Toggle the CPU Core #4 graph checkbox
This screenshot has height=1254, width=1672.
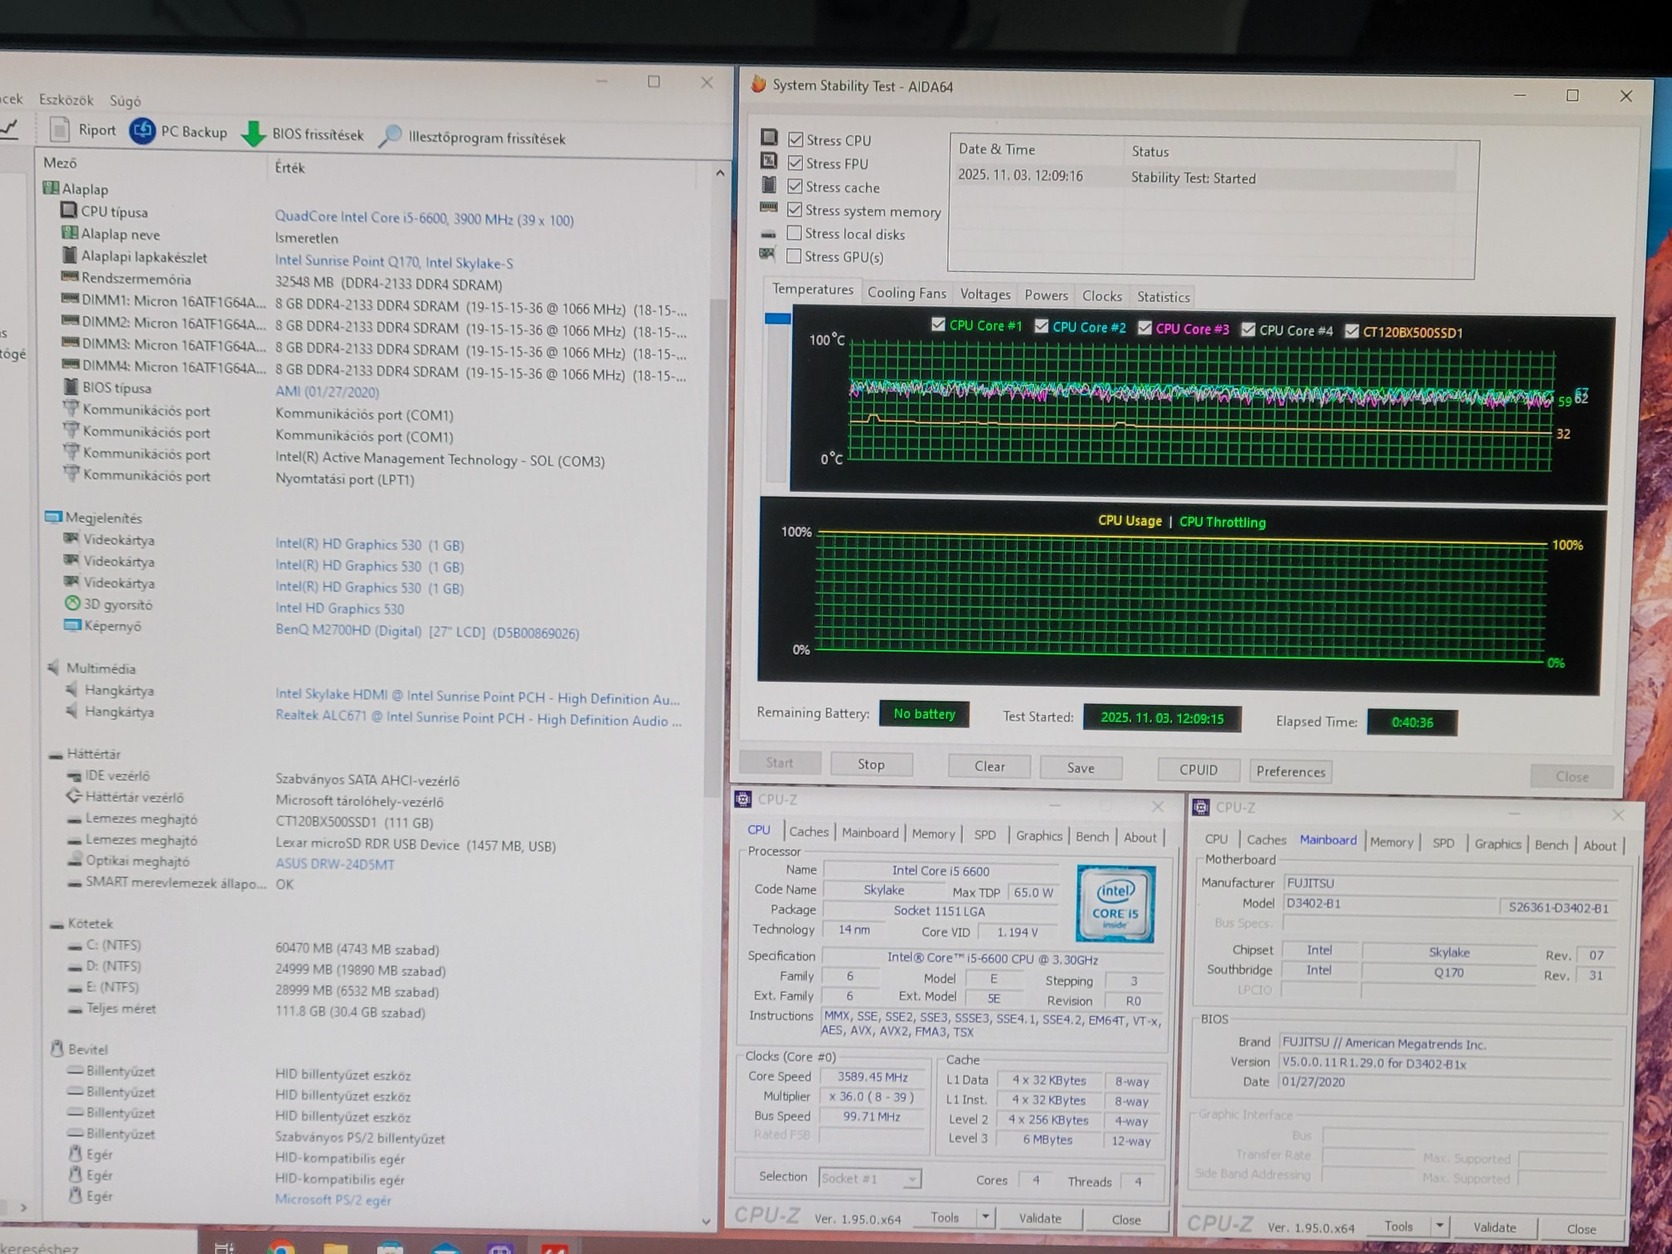click(x=1248, y=329)
